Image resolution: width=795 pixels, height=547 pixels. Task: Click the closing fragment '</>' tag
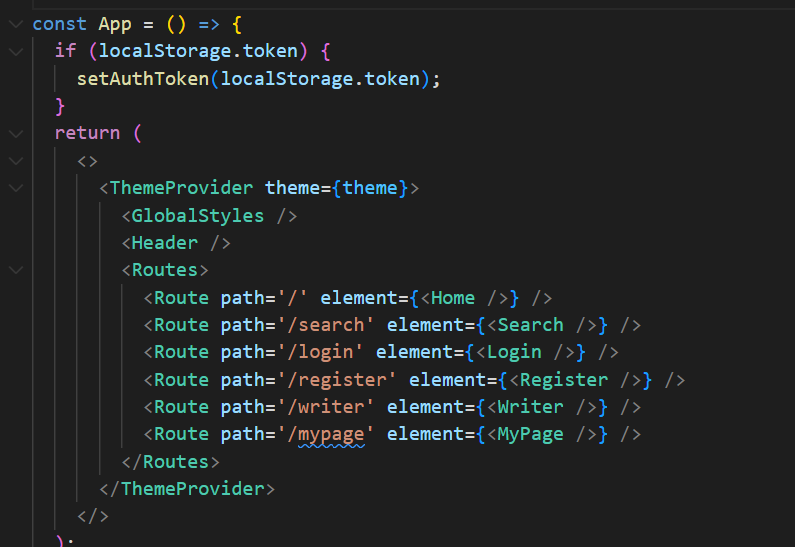93,517
